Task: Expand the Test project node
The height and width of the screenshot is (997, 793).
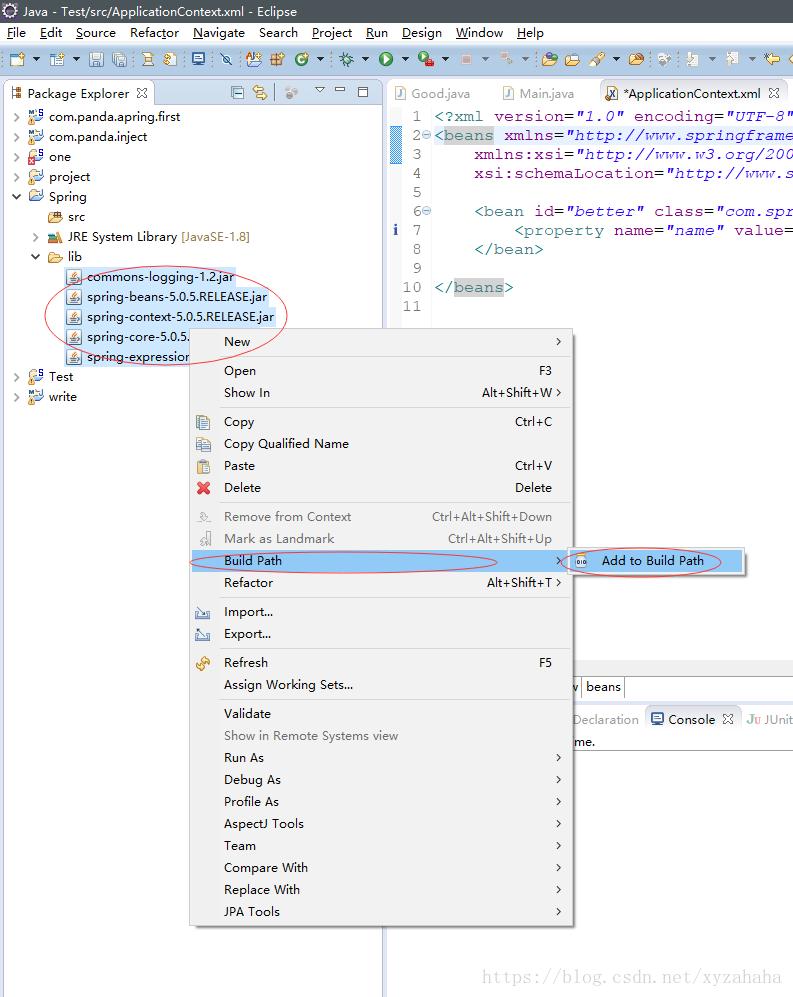Action: click(x=17, y=377)
